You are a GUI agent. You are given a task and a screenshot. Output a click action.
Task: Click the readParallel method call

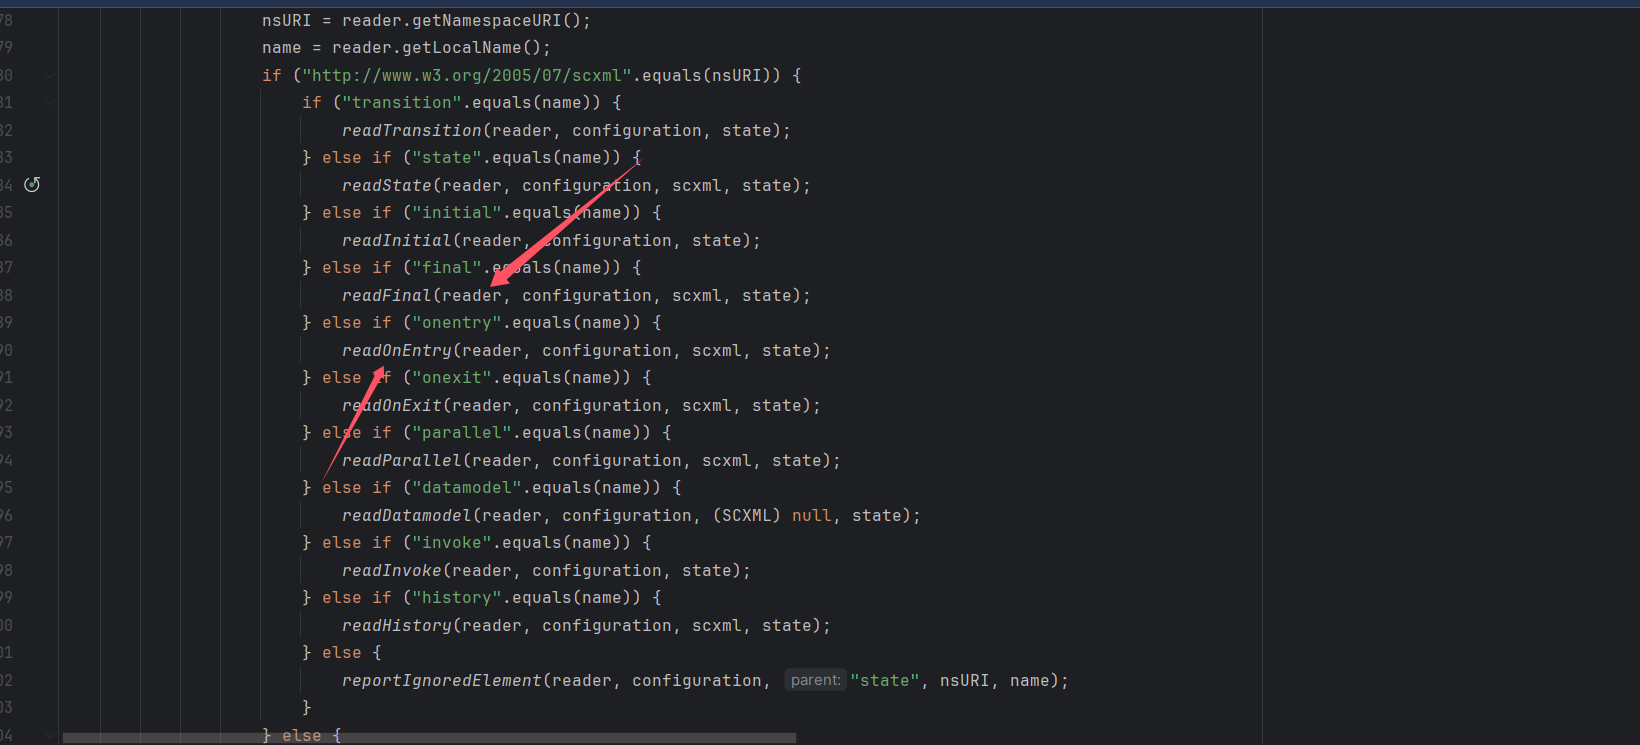pos(402,461)
